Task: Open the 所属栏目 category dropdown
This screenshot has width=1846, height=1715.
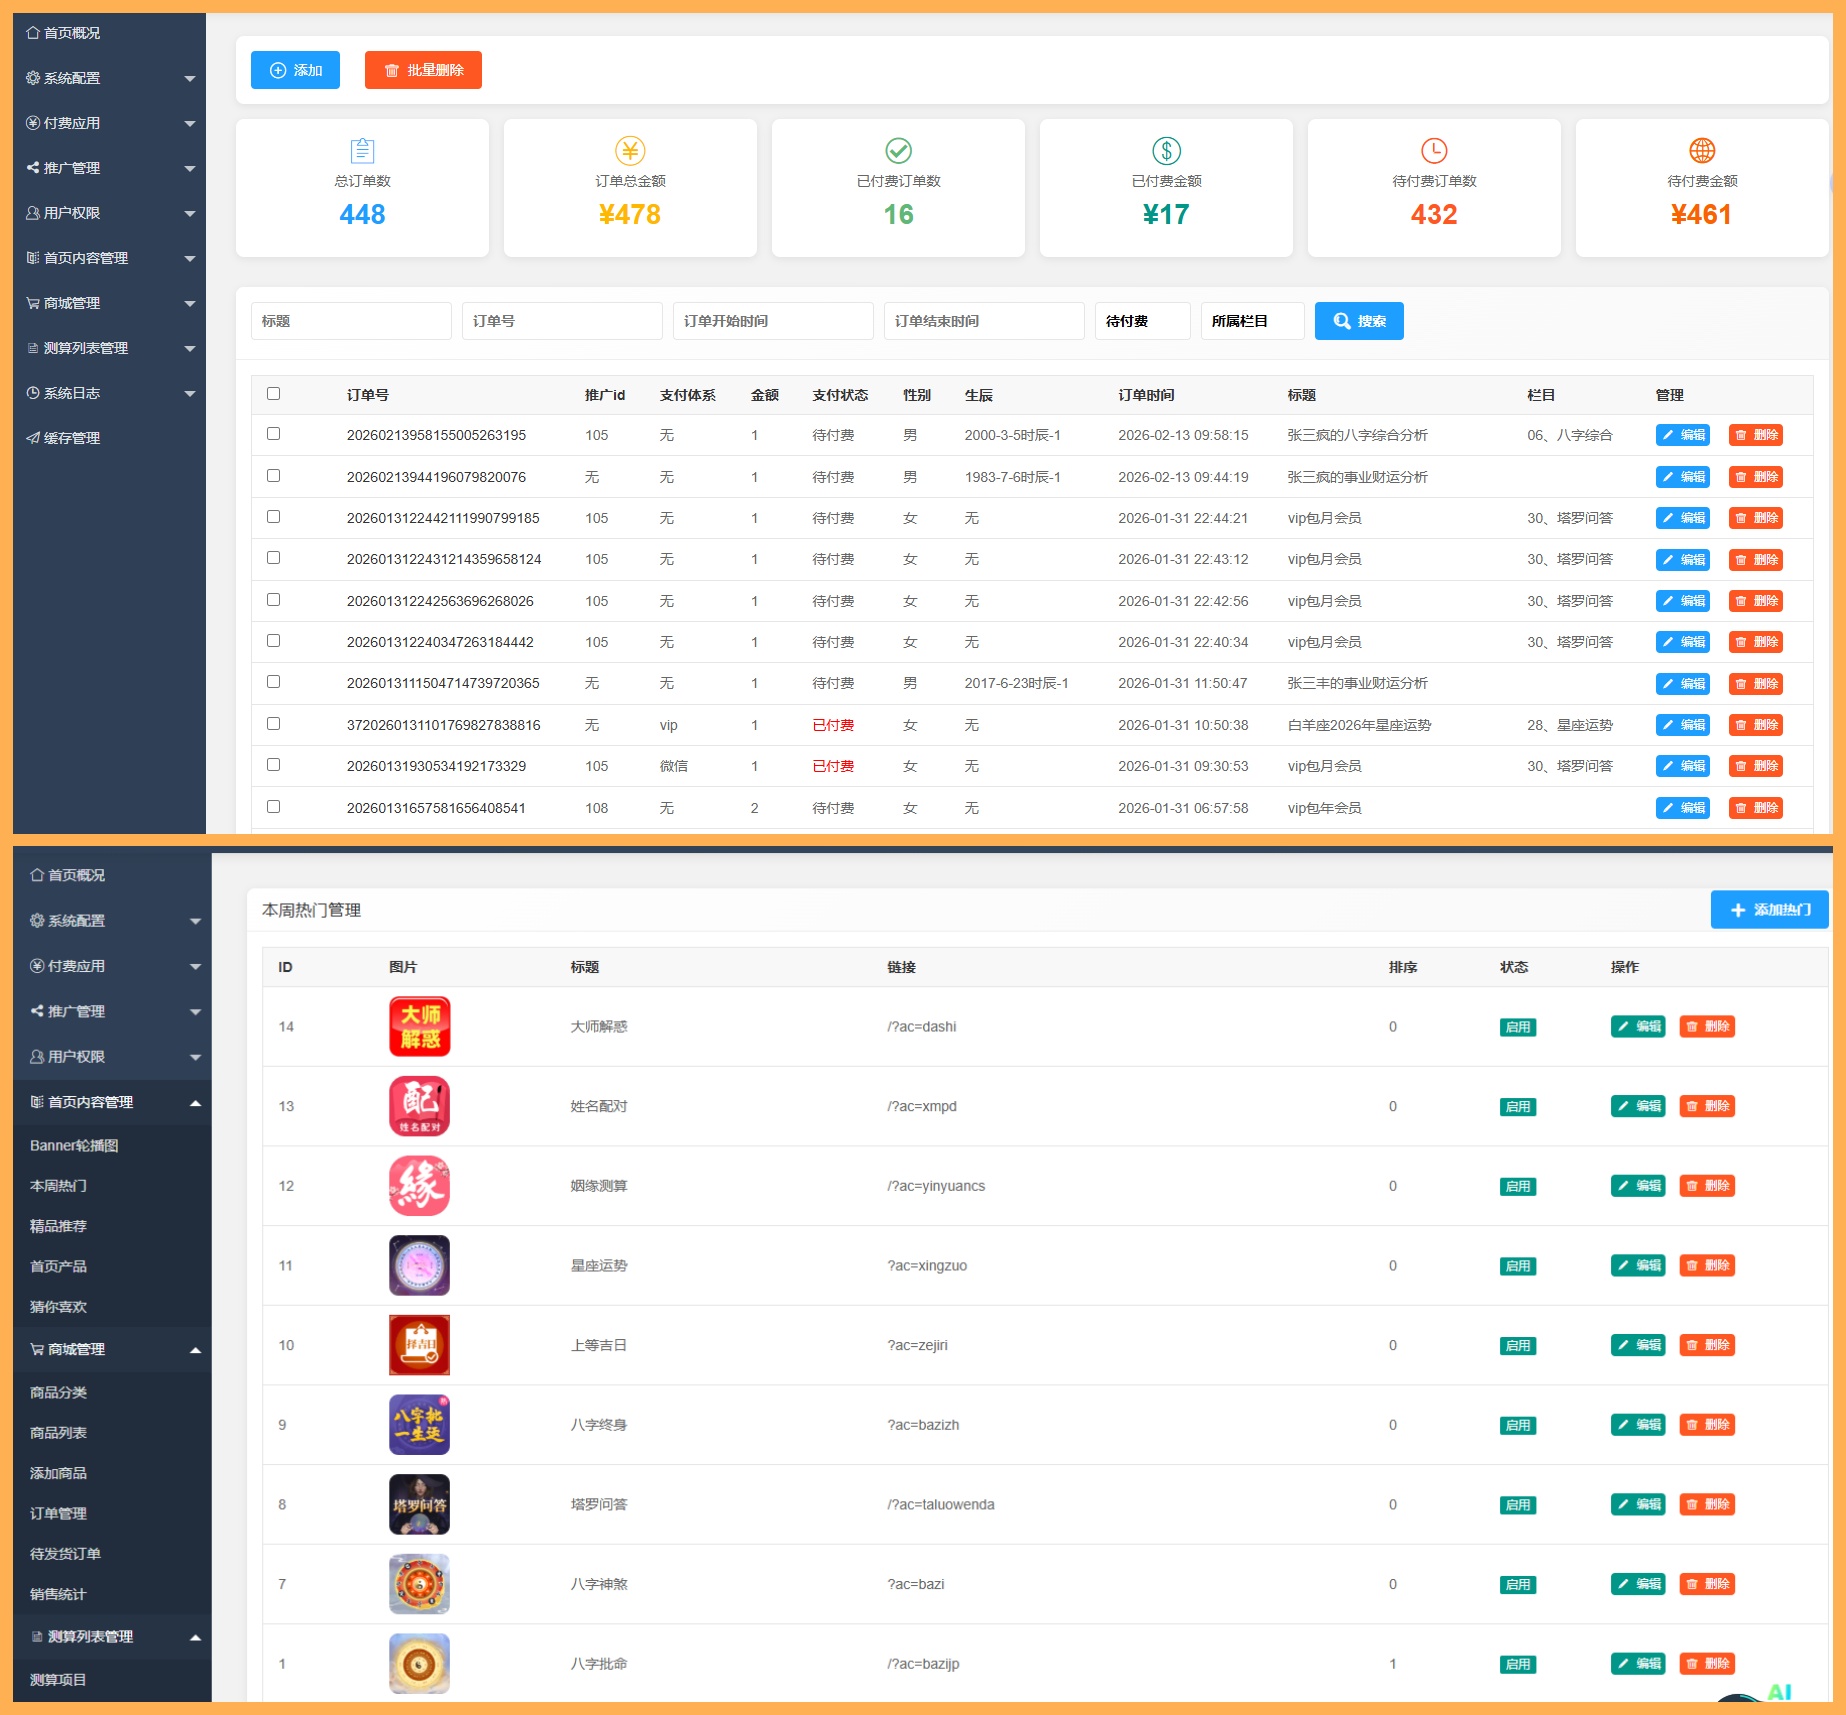Action: [x=1252, y=321]
